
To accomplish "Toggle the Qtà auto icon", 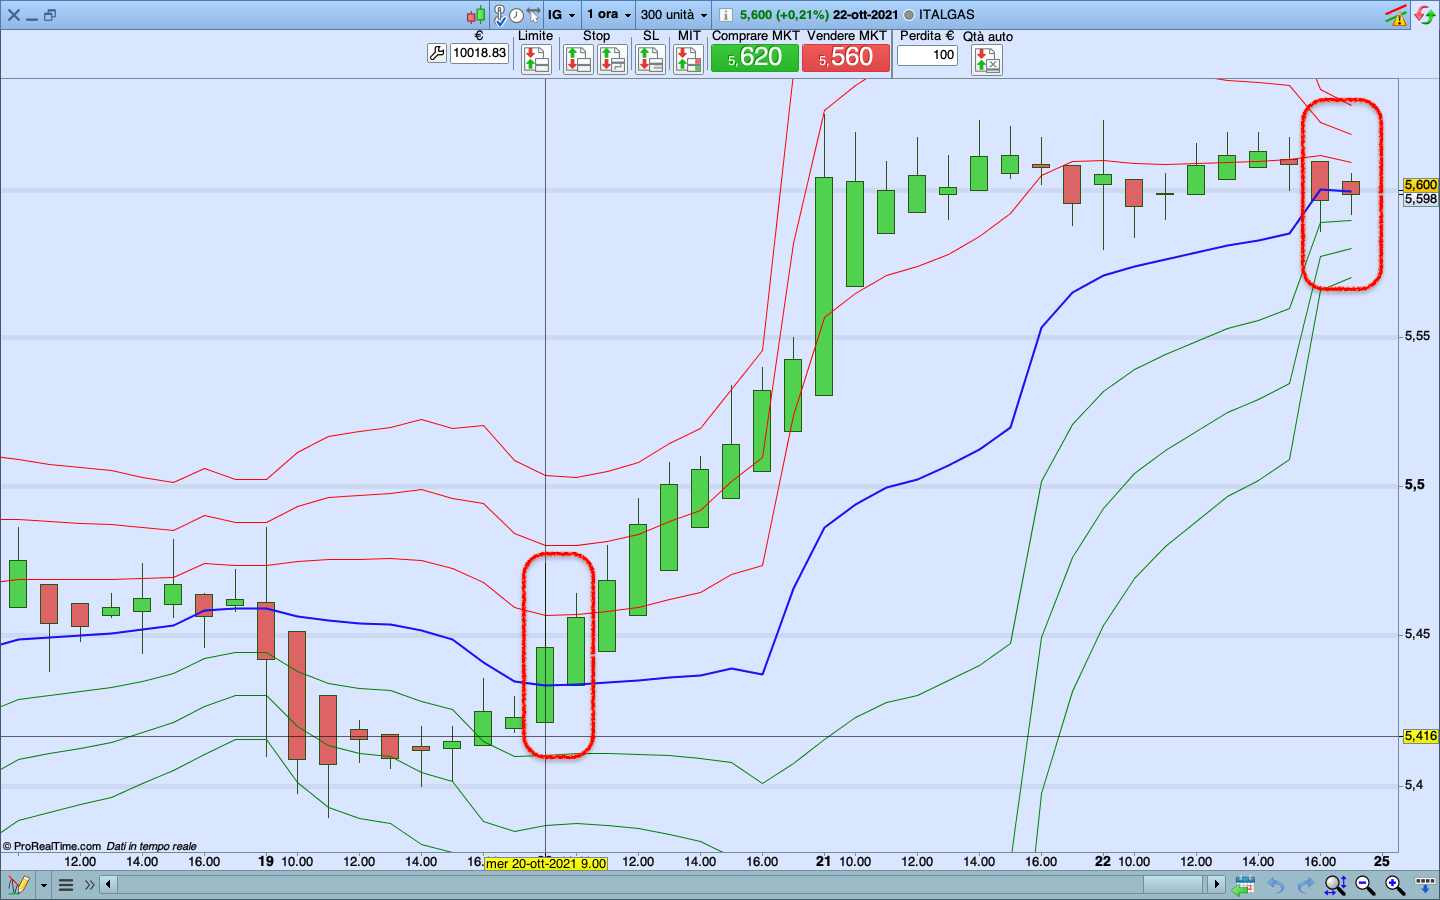I will pyautogui.click(x=987, y=60).
